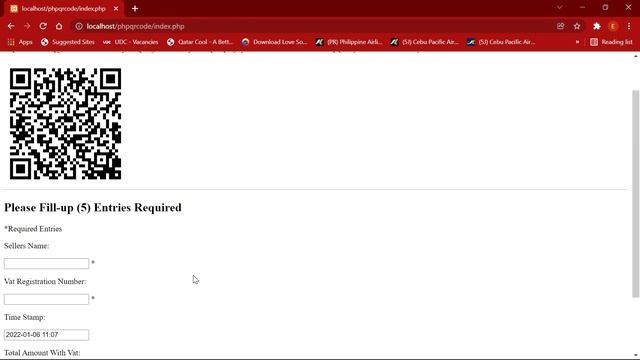The height and width of the screenshot is (360, 640).
Task: Reload the current page
Action: tap(43, 26)
